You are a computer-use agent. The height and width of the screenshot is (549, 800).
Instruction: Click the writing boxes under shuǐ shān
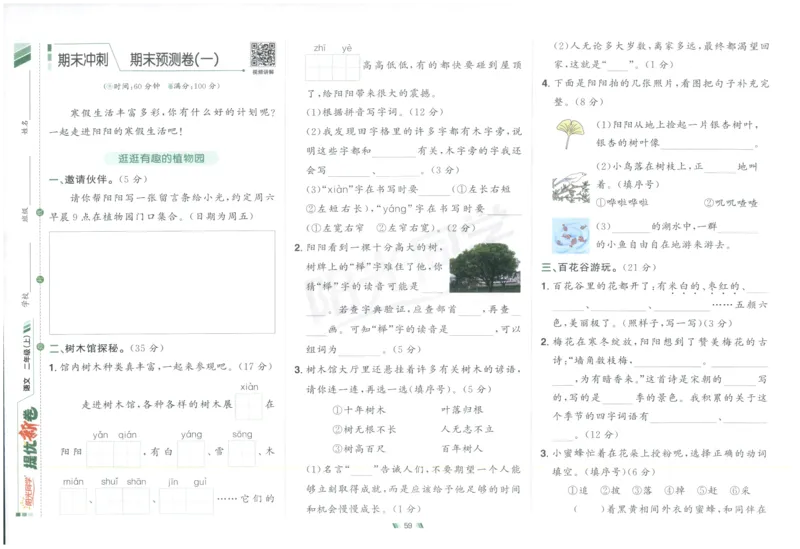click(x=122, y=501)
